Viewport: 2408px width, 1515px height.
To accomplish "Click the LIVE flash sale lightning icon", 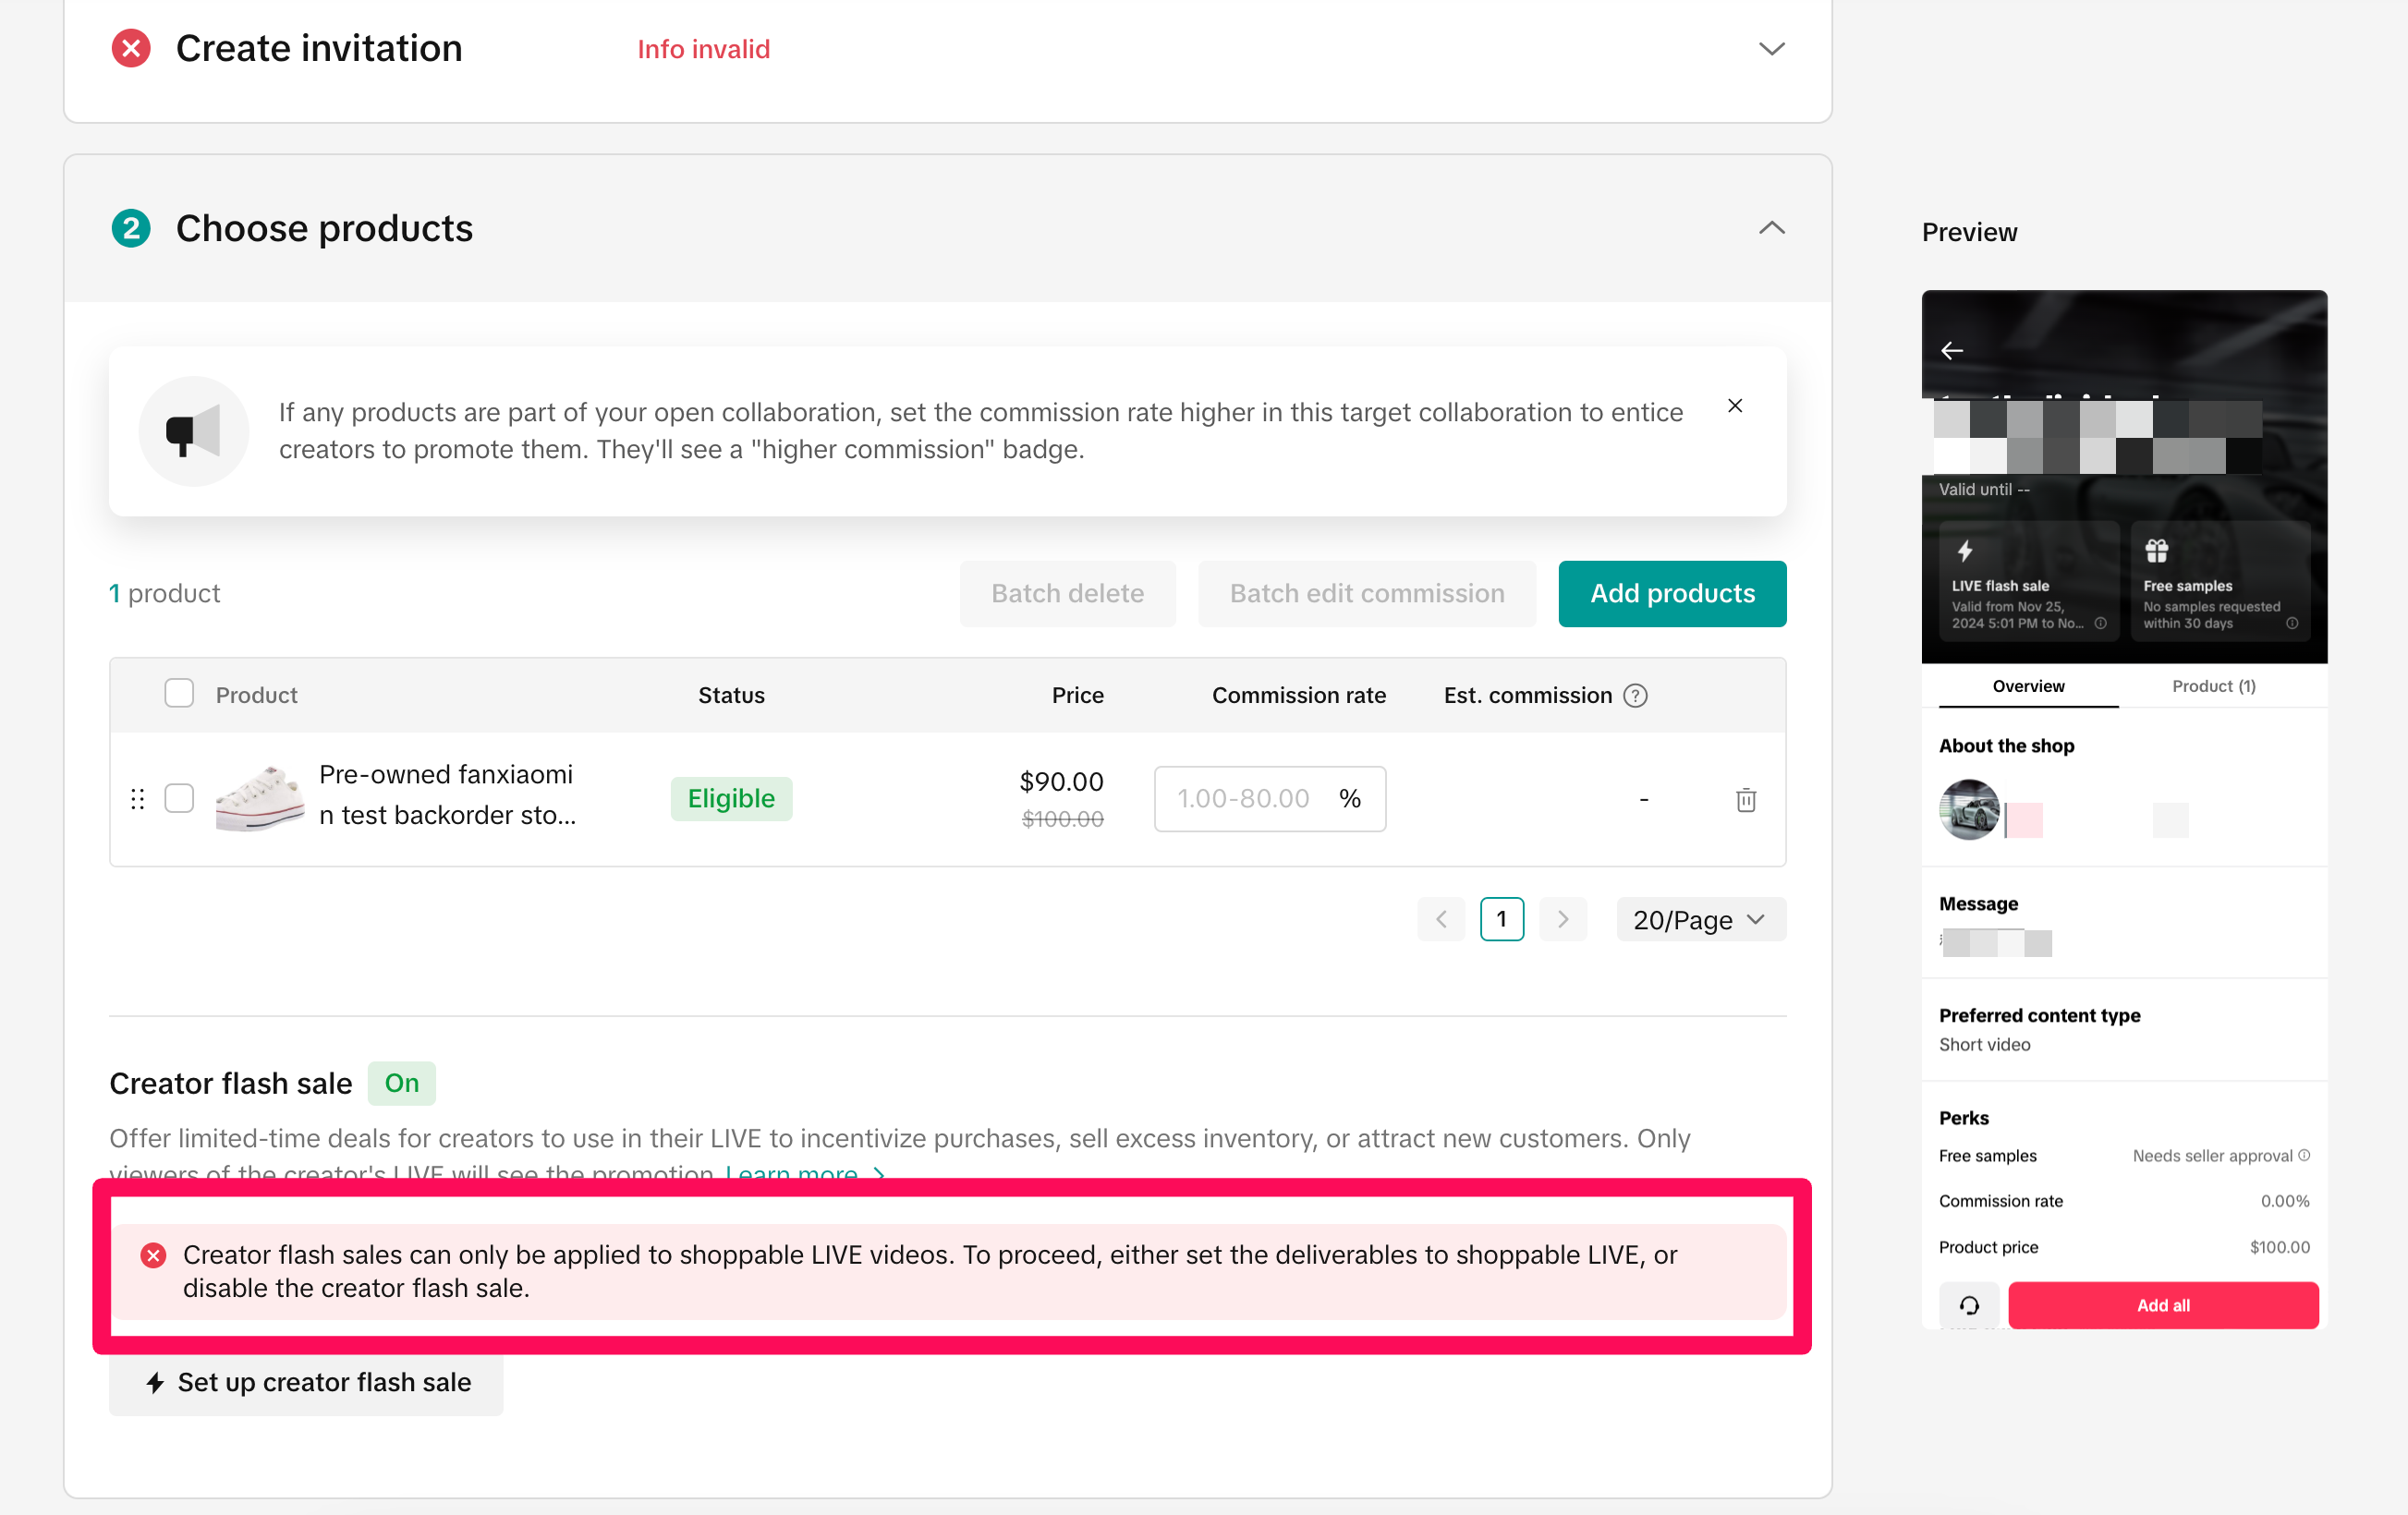I will (1964, 551).
